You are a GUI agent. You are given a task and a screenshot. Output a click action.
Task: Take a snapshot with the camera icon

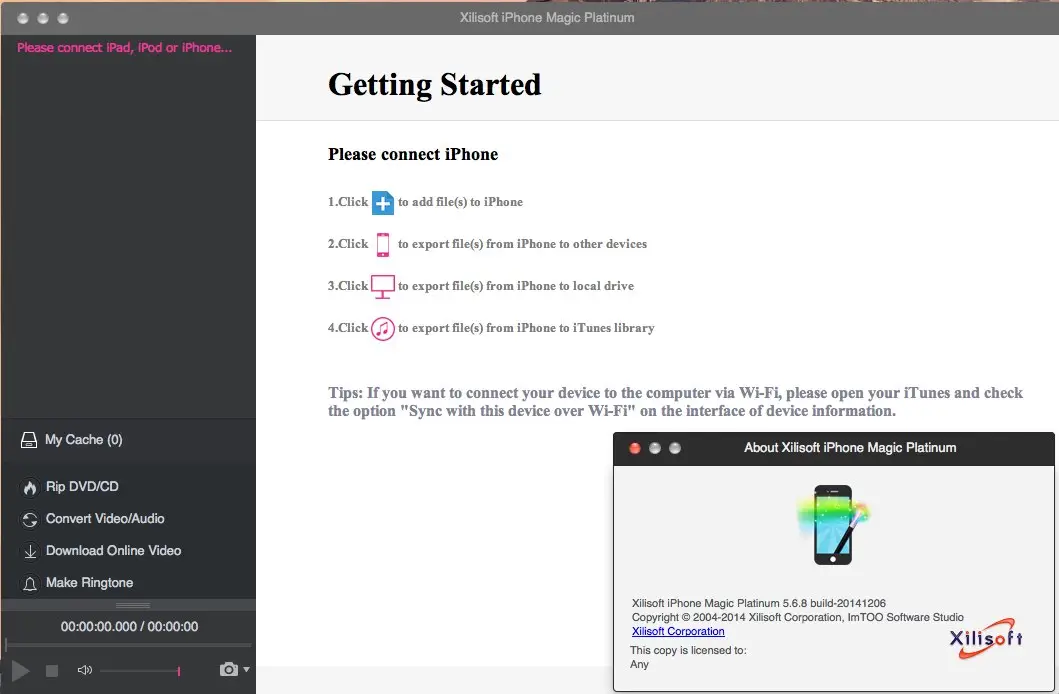228,669
